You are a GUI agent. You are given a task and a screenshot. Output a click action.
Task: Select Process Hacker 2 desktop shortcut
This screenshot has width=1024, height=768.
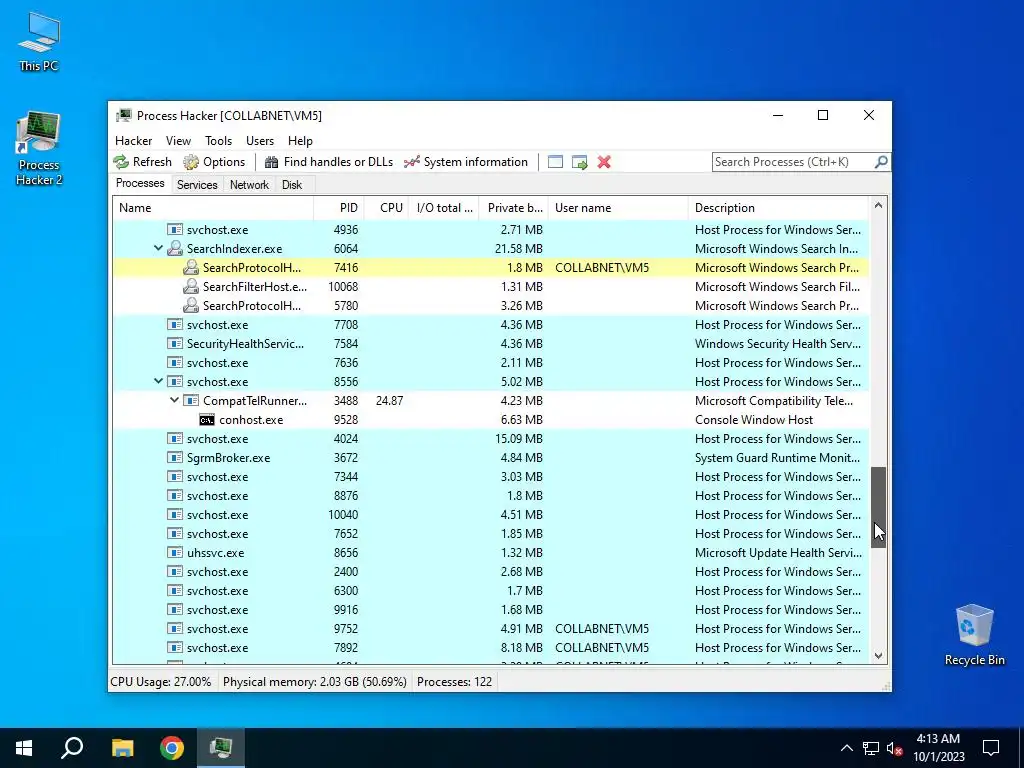pyautogui.click(x=39, y=149)
